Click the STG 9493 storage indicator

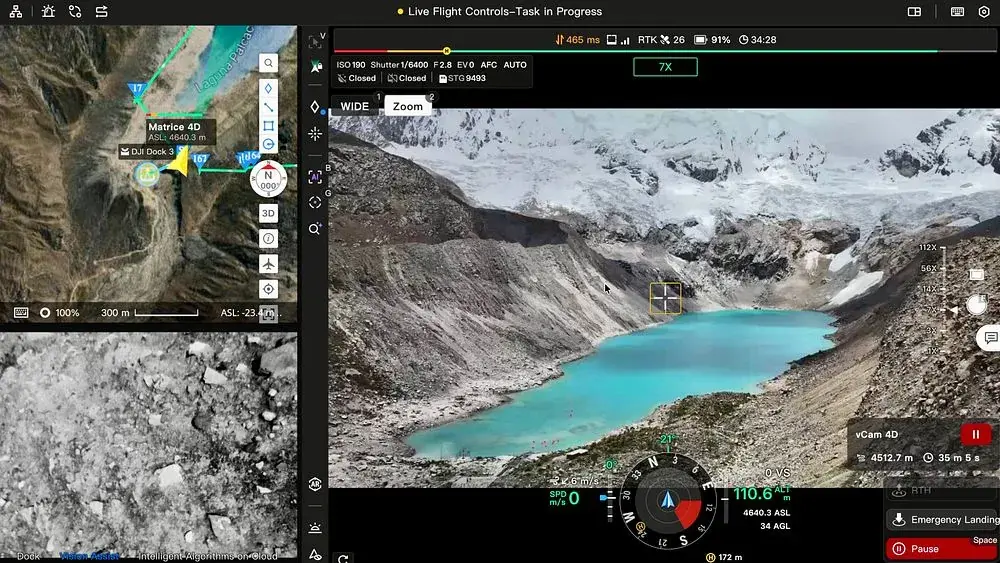point(462,78)
